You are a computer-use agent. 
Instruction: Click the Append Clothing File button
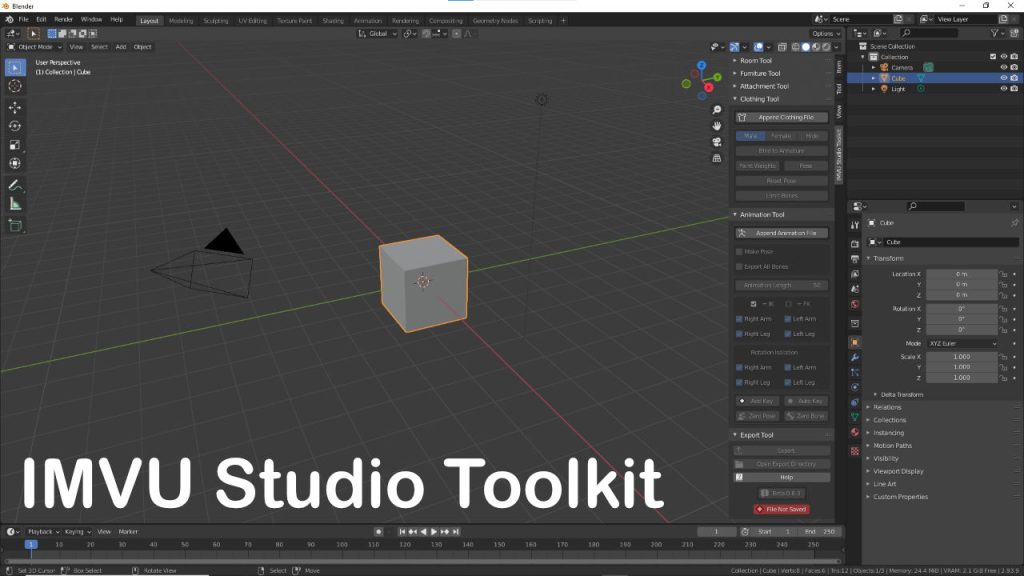[x=782, y=117]
